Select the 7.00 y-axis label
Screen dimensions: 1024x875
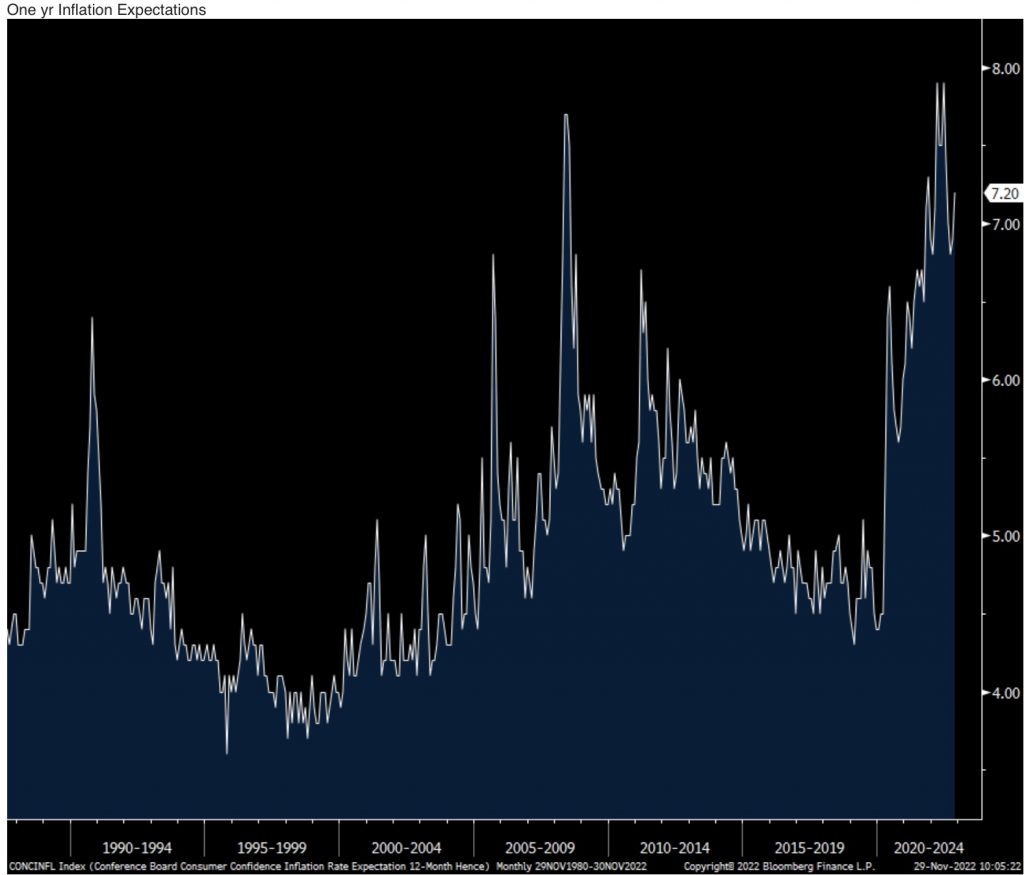[1005, 224]
